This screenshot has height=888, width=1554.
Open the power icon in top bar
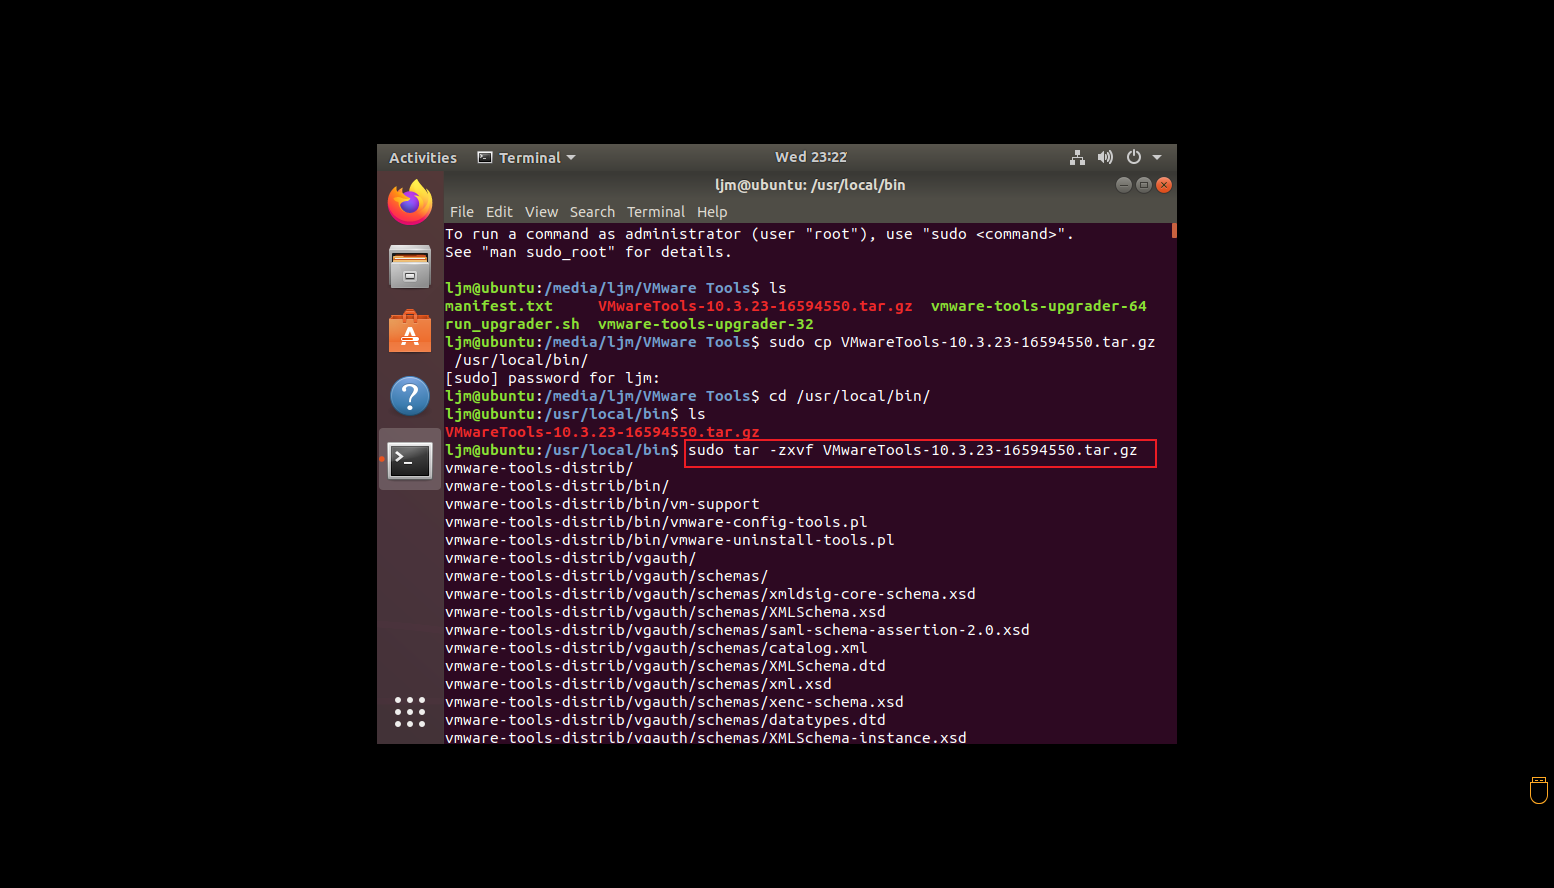tap(1134, 157)
